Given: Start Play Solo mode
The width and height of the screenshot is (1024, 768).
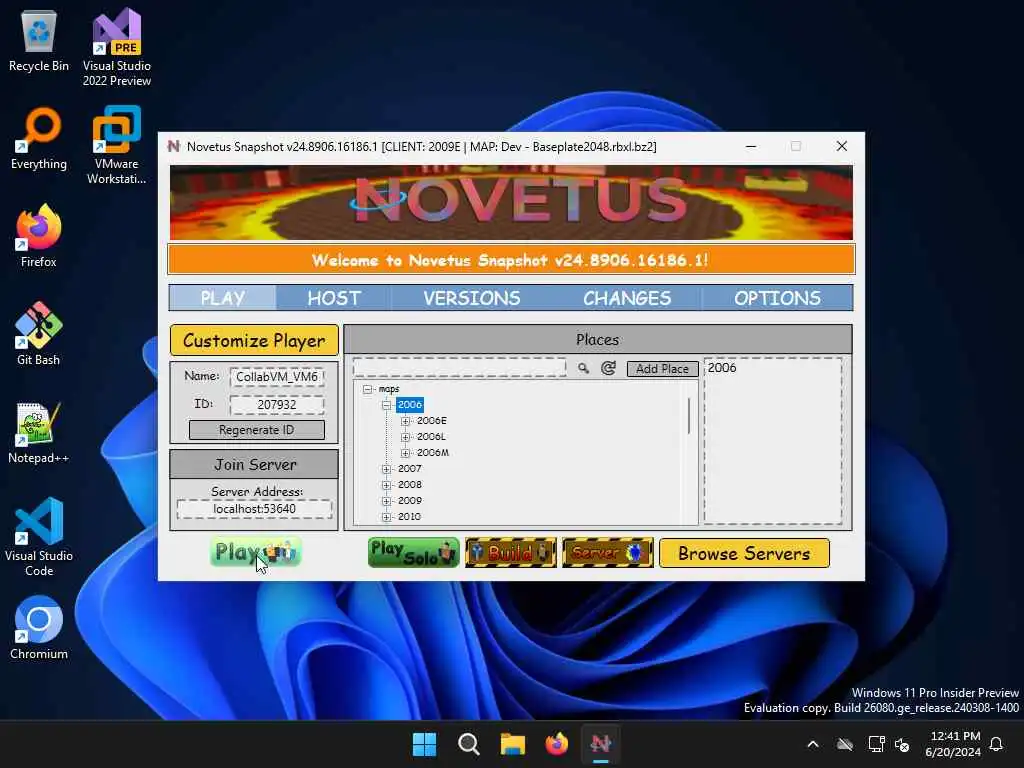Looking at the screenshot, I should pos(413,552).
